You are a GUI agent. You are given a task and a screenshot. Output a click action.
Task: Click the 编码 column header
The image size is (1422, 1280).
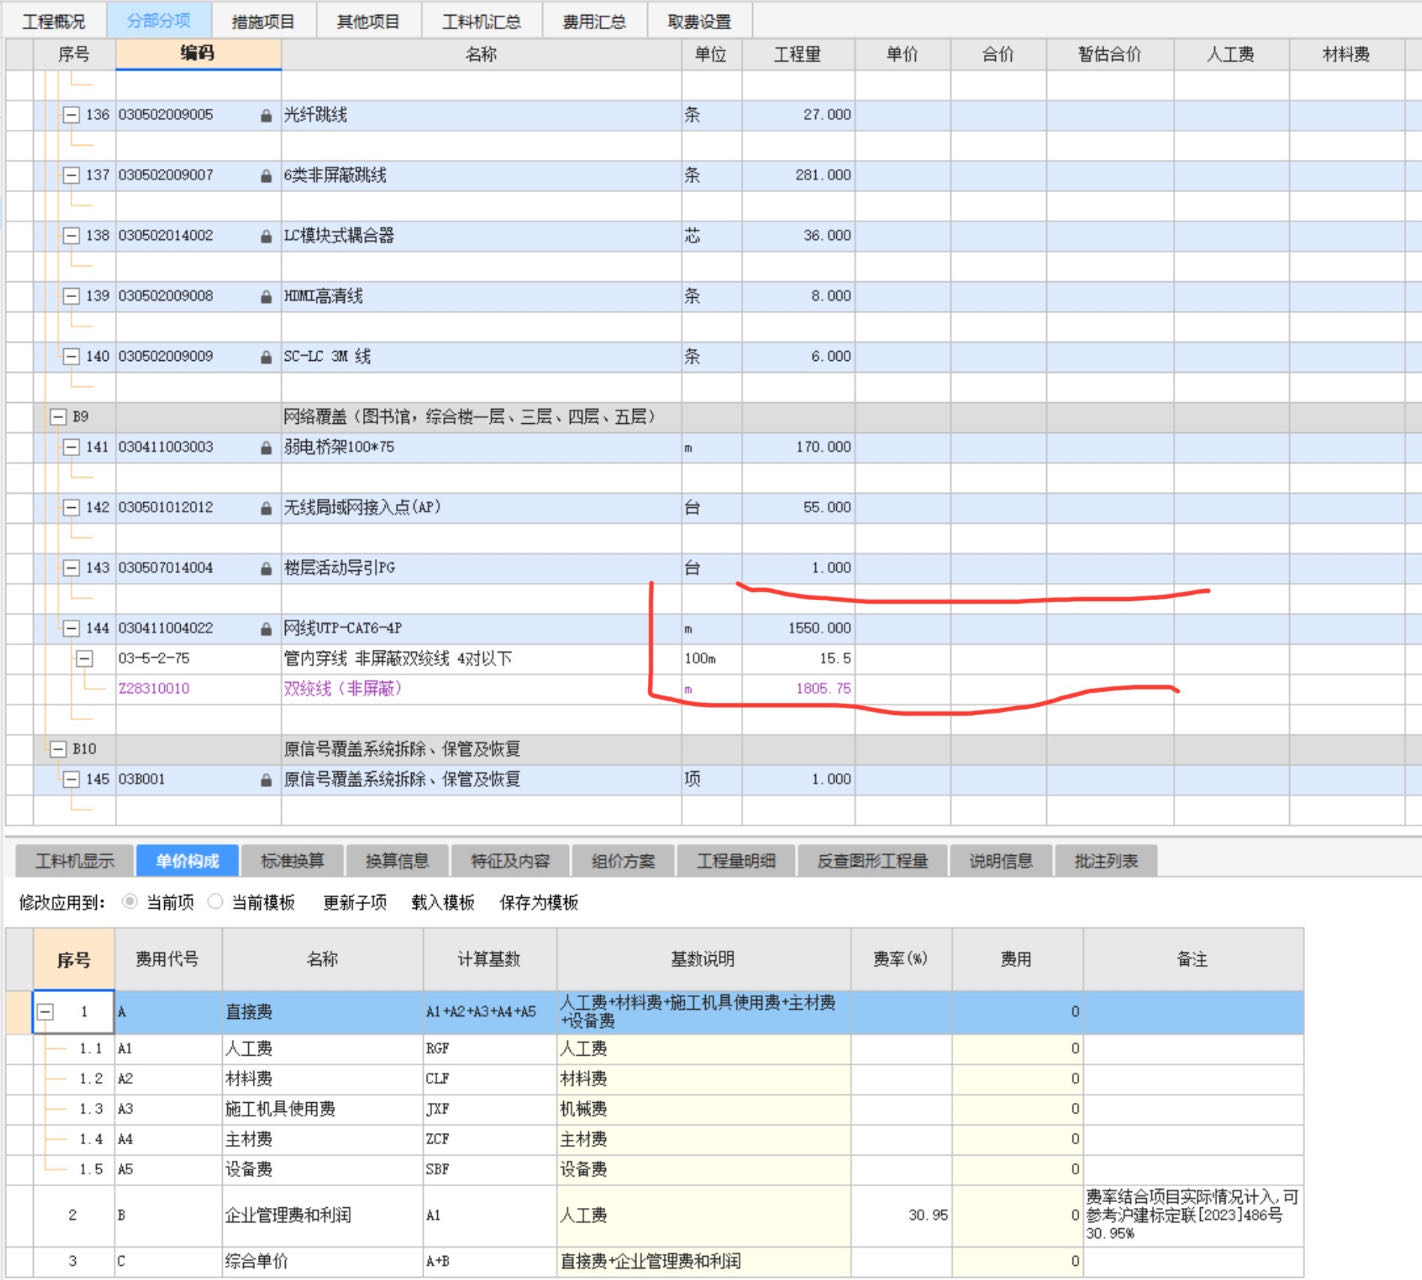[x=198, y=54]
